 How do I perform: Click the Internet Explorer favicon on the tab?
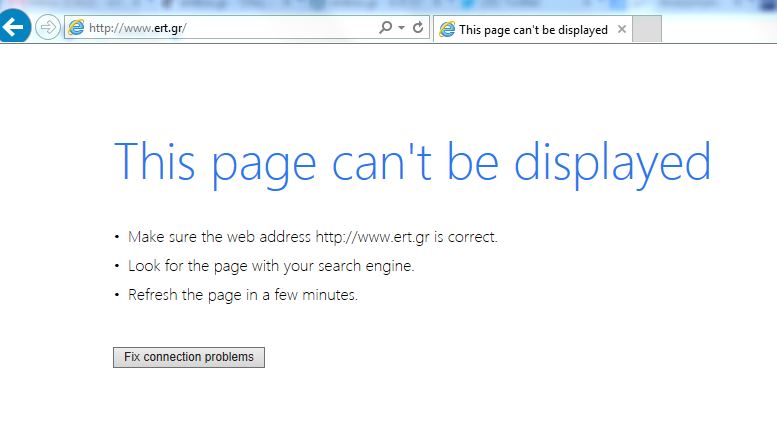(447, 29)
